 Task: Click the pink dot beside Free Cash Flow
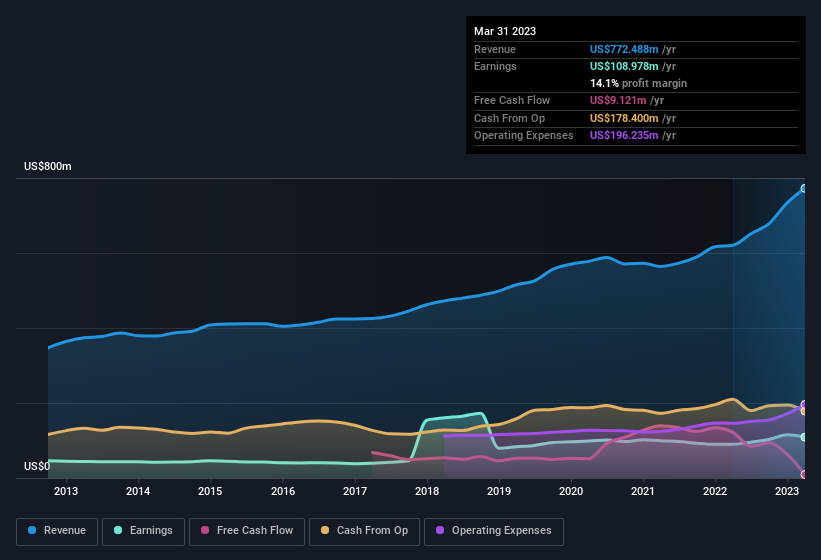206,531
